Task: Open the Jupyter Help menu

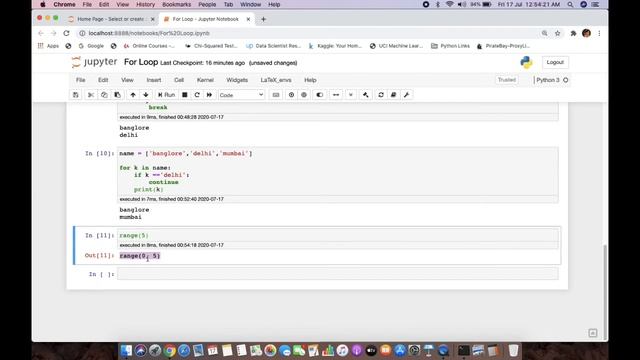Action: [x=310, y=80]
